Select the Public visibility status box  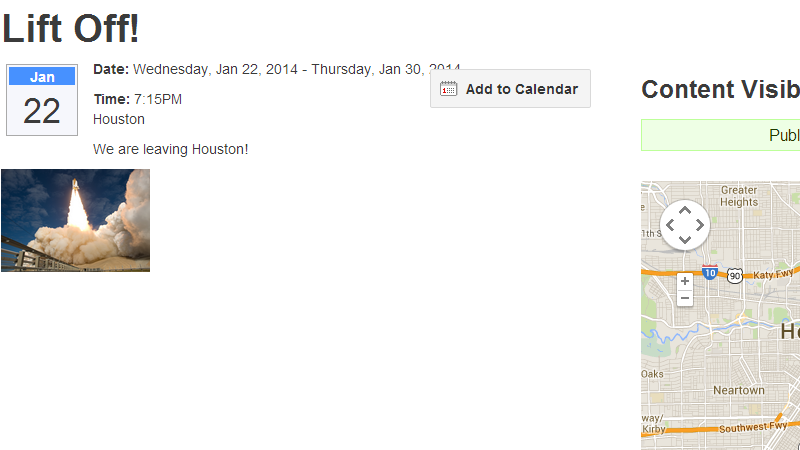pos(720,135)
